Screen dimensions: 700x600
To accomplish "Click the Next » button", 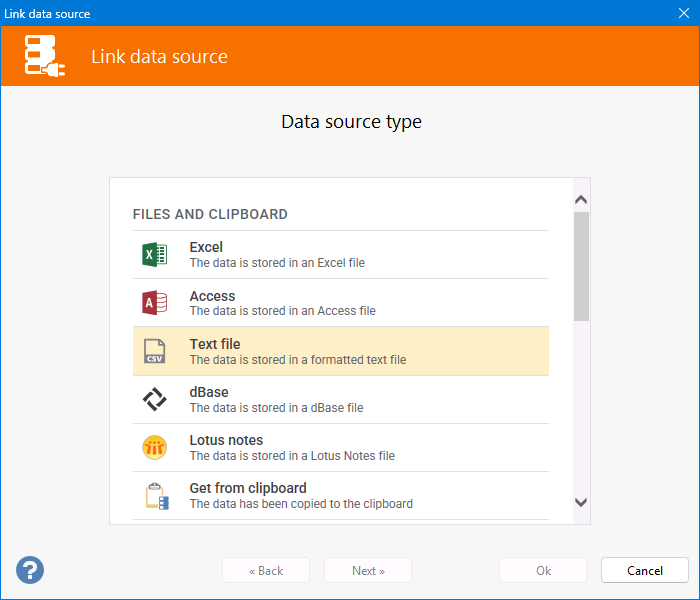I will click(368, 571).
